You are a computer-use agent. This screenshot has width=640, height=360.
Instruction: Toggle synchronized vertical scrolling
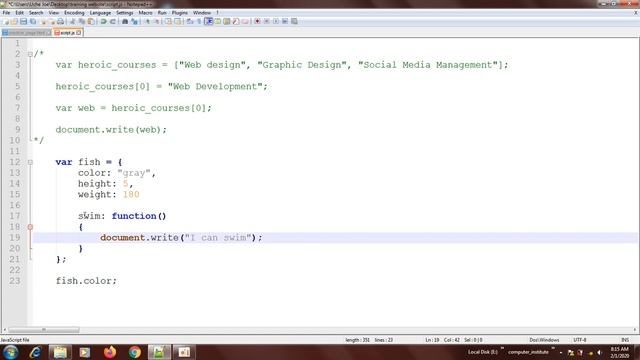click(x=168, y=21)
